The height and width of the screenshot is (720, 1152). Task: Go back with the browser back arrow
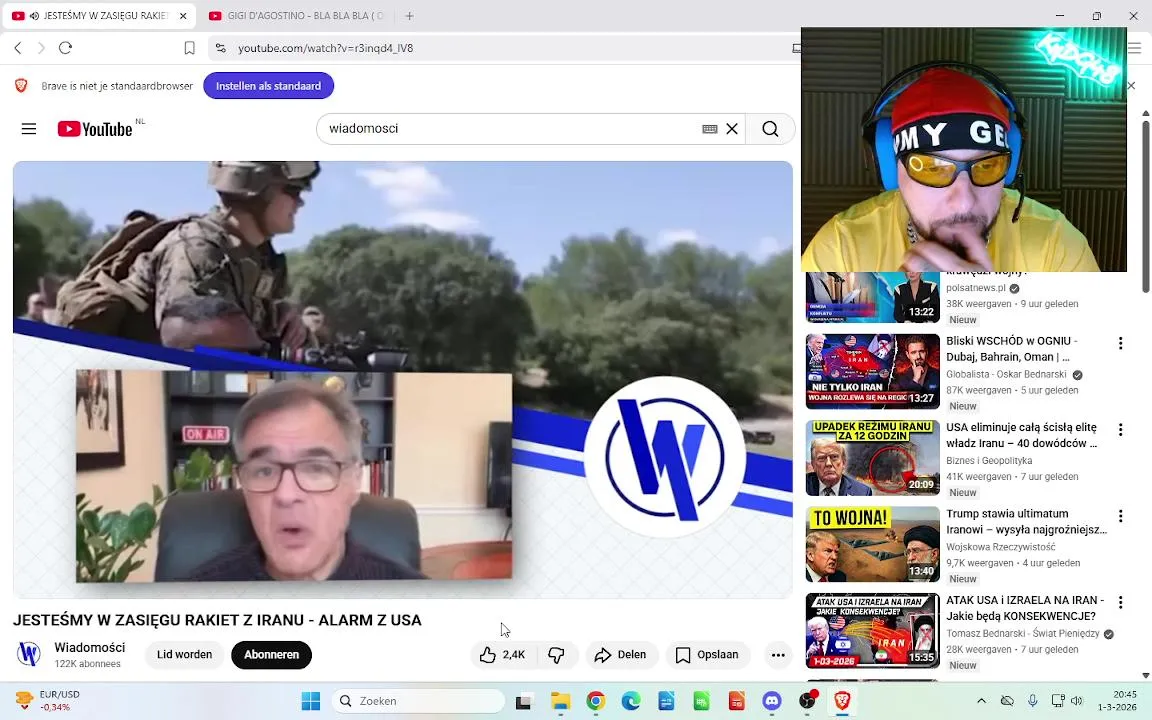point(18,48)
